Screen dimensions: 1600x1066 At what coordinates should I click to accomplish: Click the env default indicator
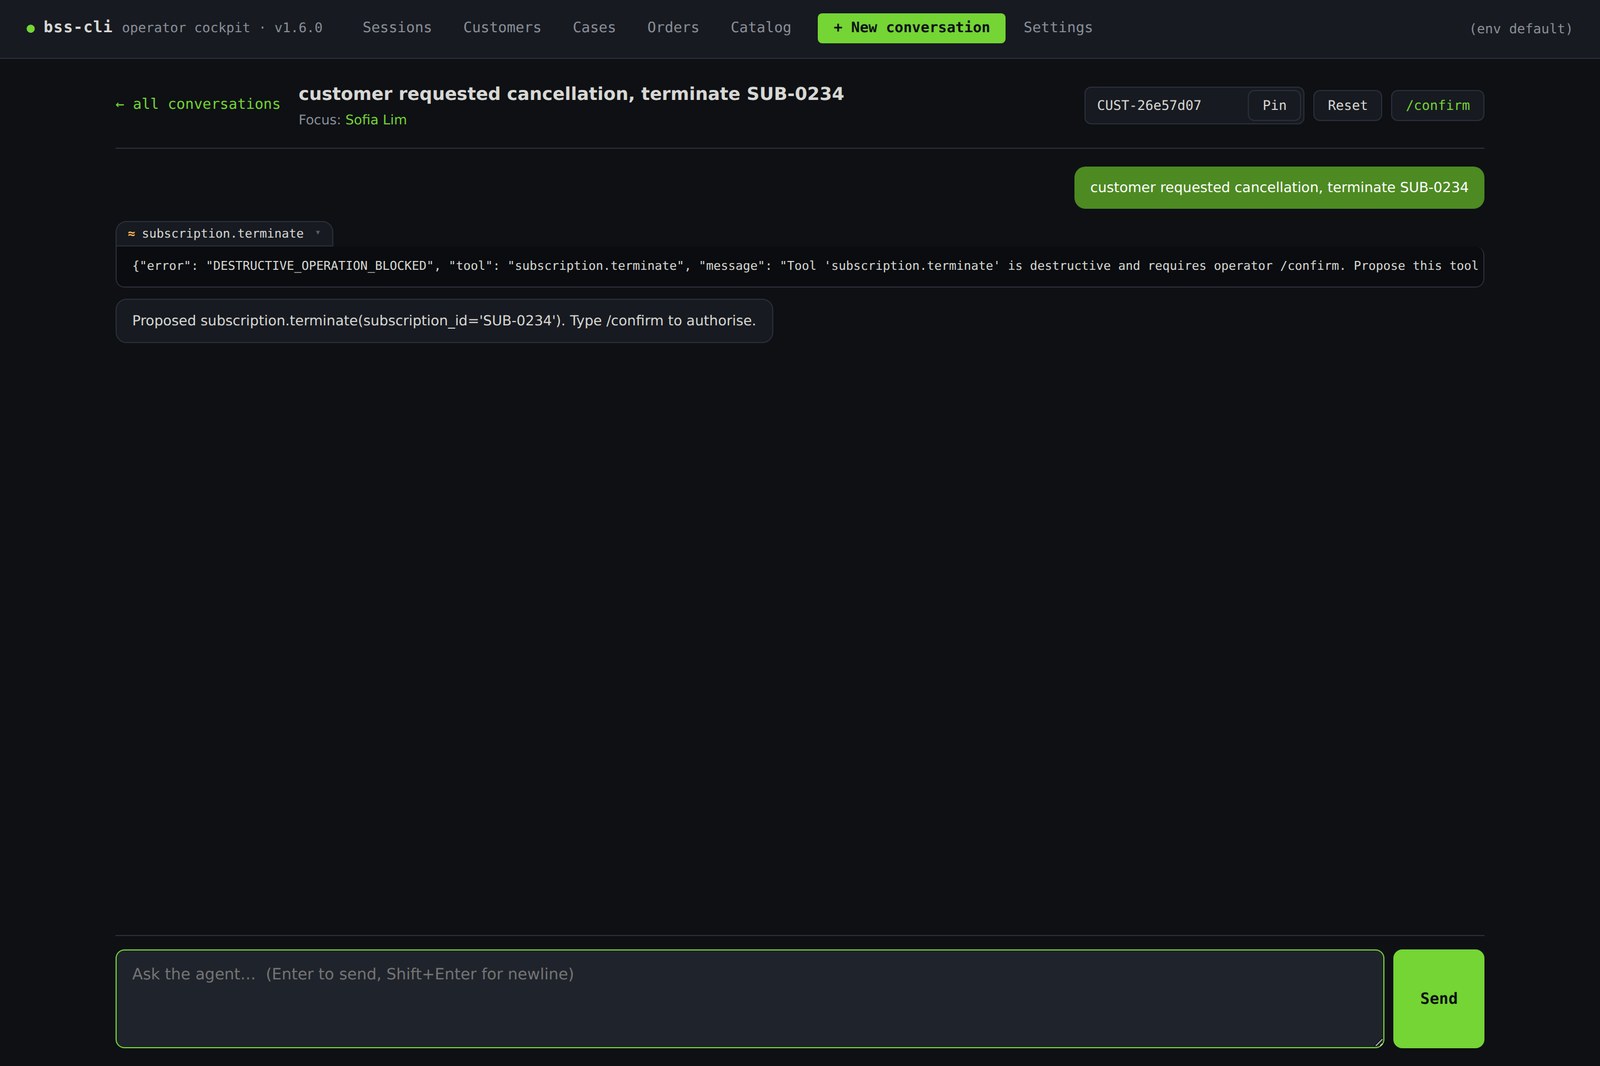[1520, 28]
